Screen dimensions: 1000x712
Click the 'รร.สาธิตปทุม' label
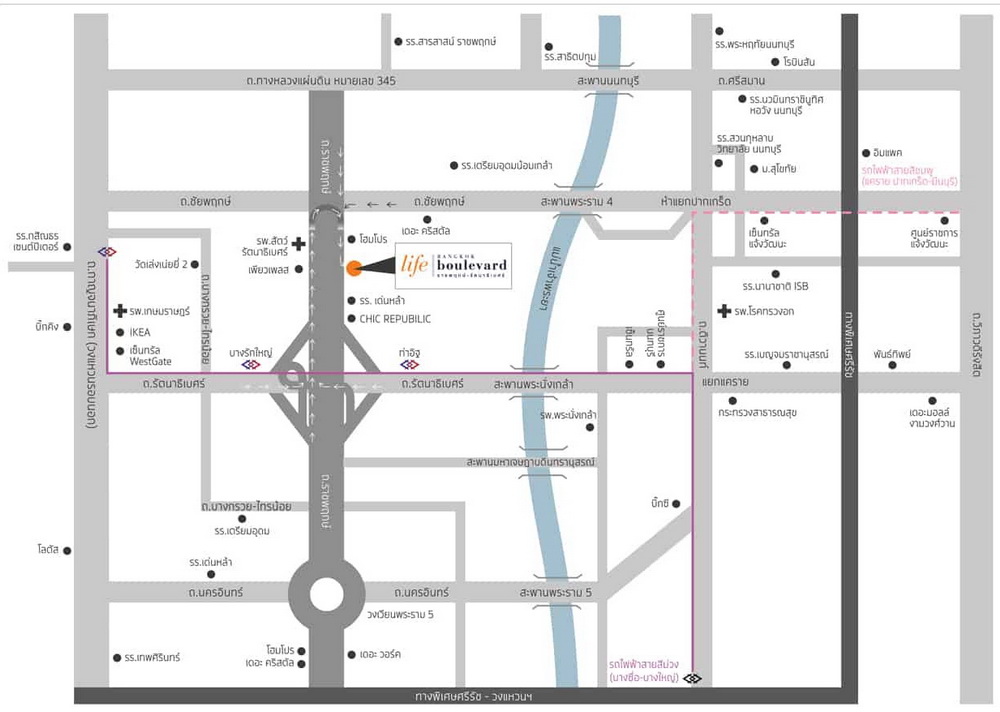(x=570, y=57)
